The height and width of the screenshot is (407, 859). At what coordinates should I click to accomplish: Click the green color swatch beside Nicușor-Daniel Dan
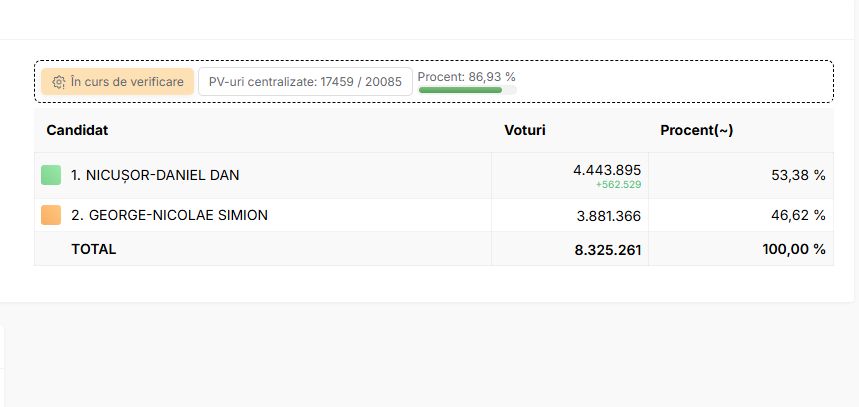pyautogui.click(x=51, y=175)
